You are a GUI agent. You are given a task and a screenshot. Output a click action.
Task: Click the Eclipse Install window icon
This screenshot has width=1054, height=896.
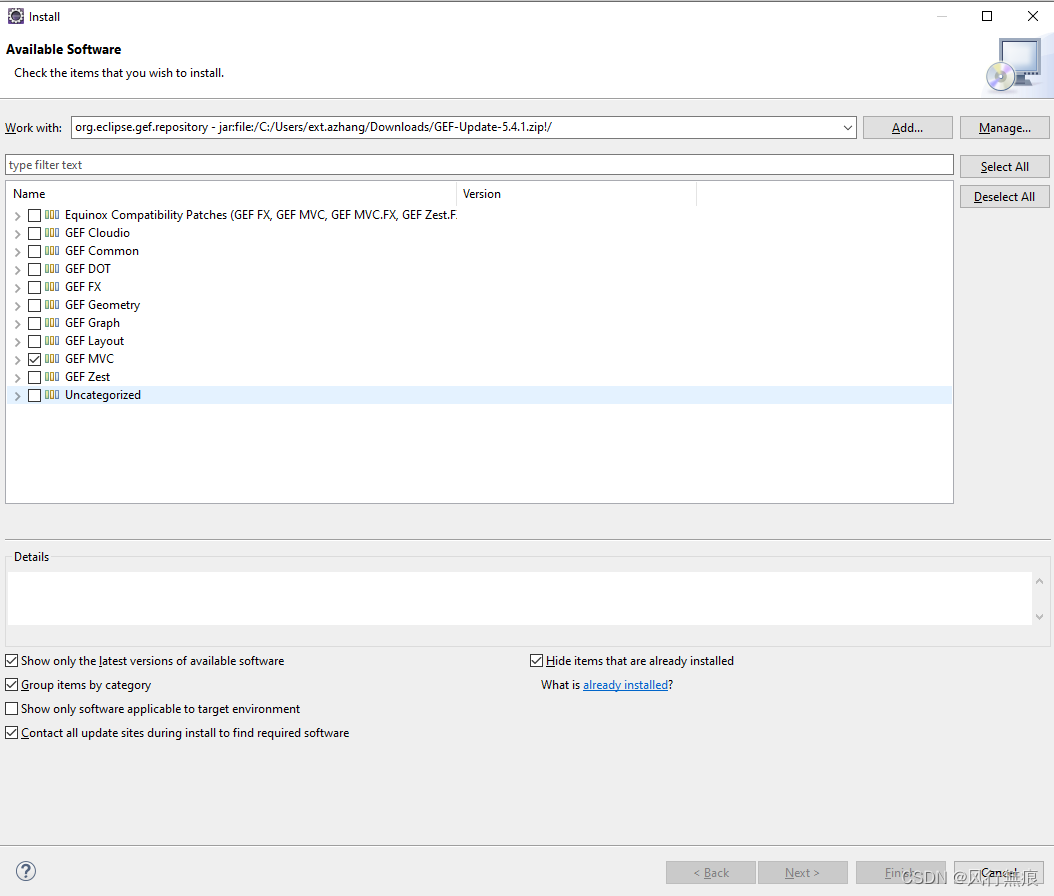click(x=15, y=16)
